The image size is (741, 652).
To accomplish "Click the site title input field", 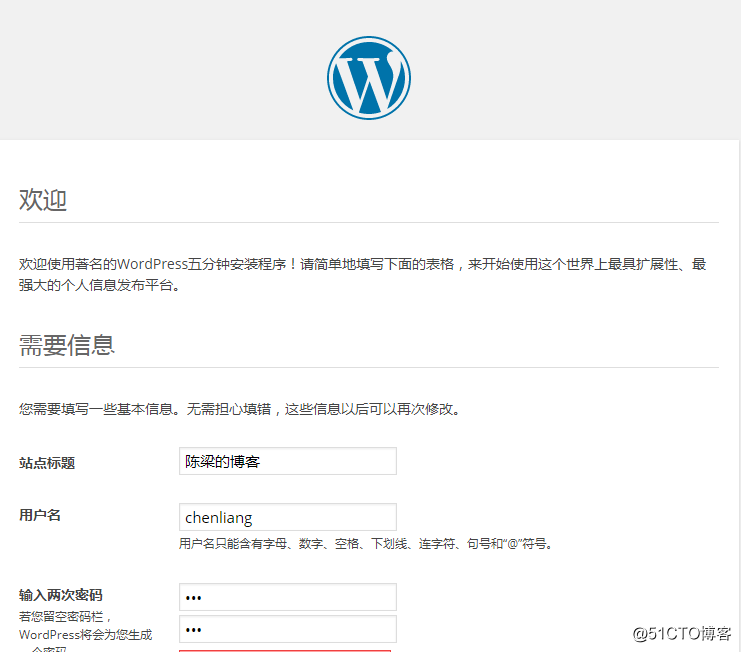I will [x=288, y=461].
